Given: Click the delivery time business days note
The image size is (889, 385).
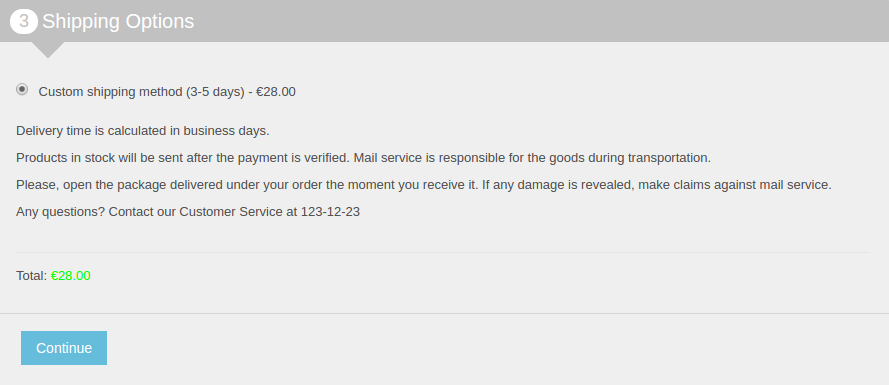Looking at the screenshot, I should 143,131.
